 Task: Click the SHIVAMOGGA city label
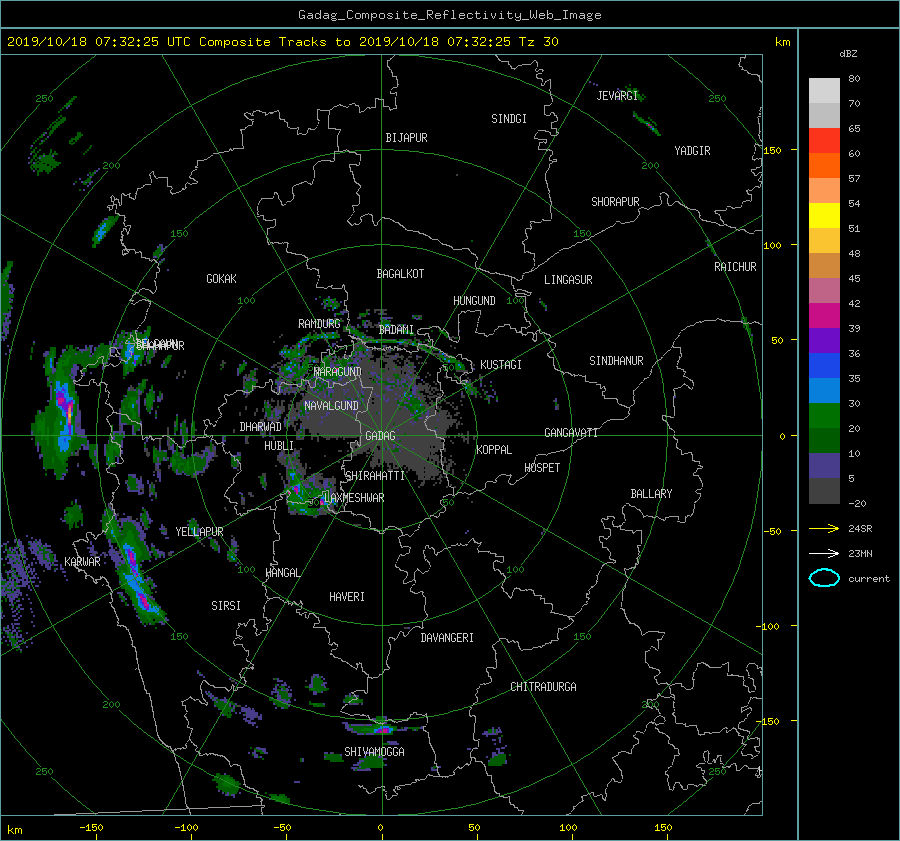point(374,751)
